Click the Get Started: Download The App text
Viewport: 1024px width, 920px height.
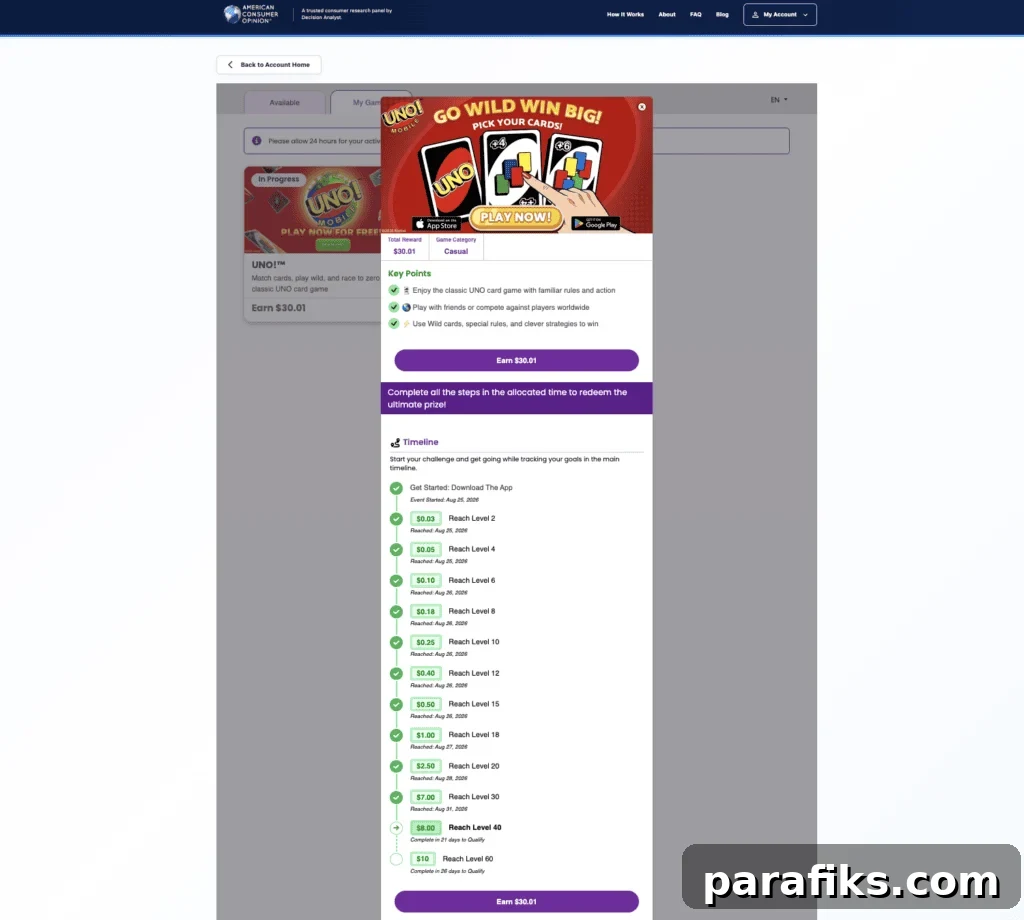pyautogui.click(x=461, y=488)
